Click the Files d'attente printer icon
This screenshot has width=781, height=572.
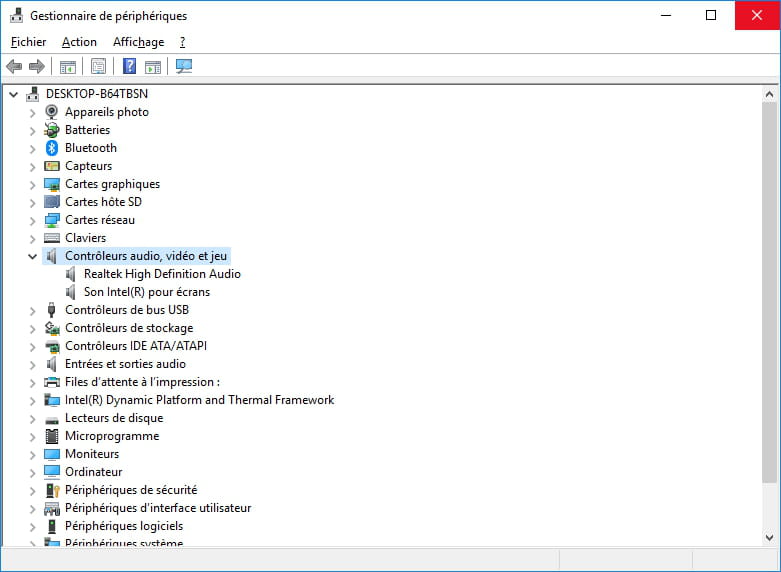tap(52, 382)
